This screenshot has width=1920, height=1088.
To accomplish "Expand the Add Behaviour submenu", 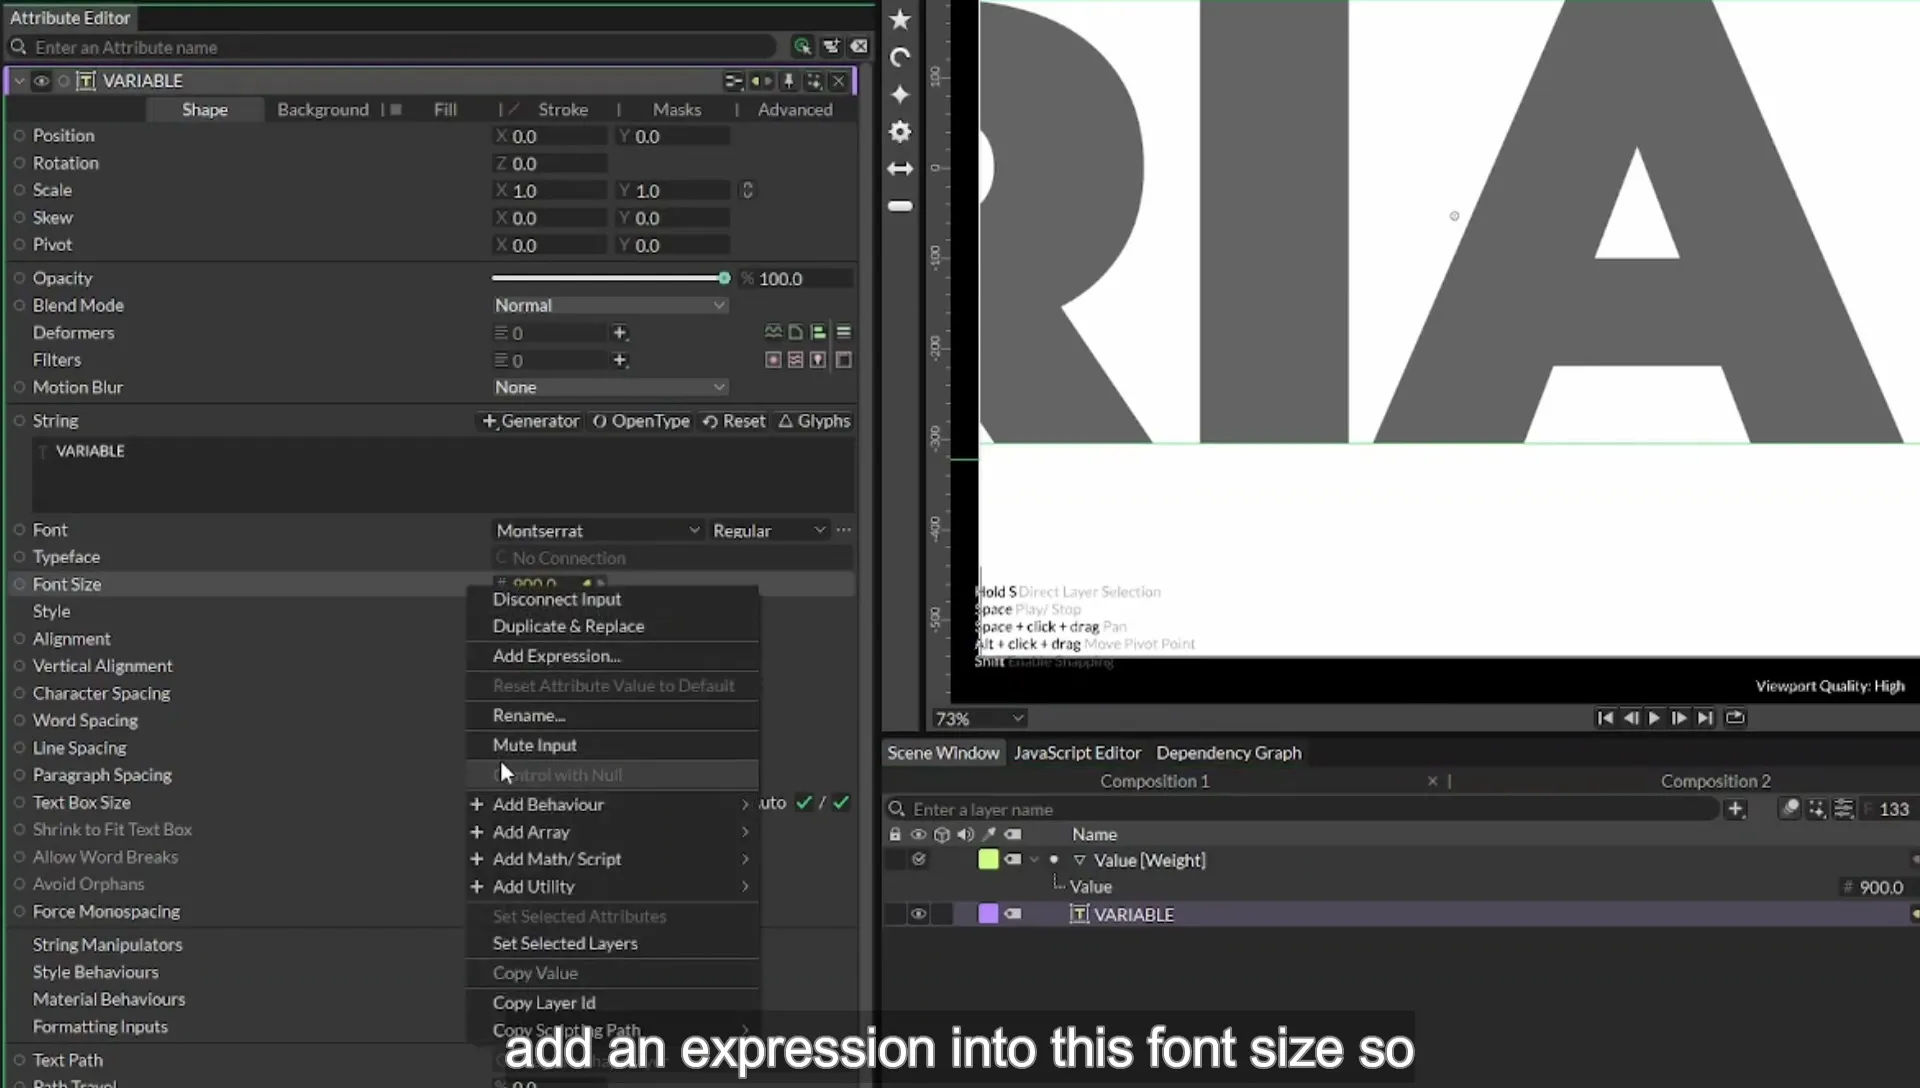I will point(612,804).
